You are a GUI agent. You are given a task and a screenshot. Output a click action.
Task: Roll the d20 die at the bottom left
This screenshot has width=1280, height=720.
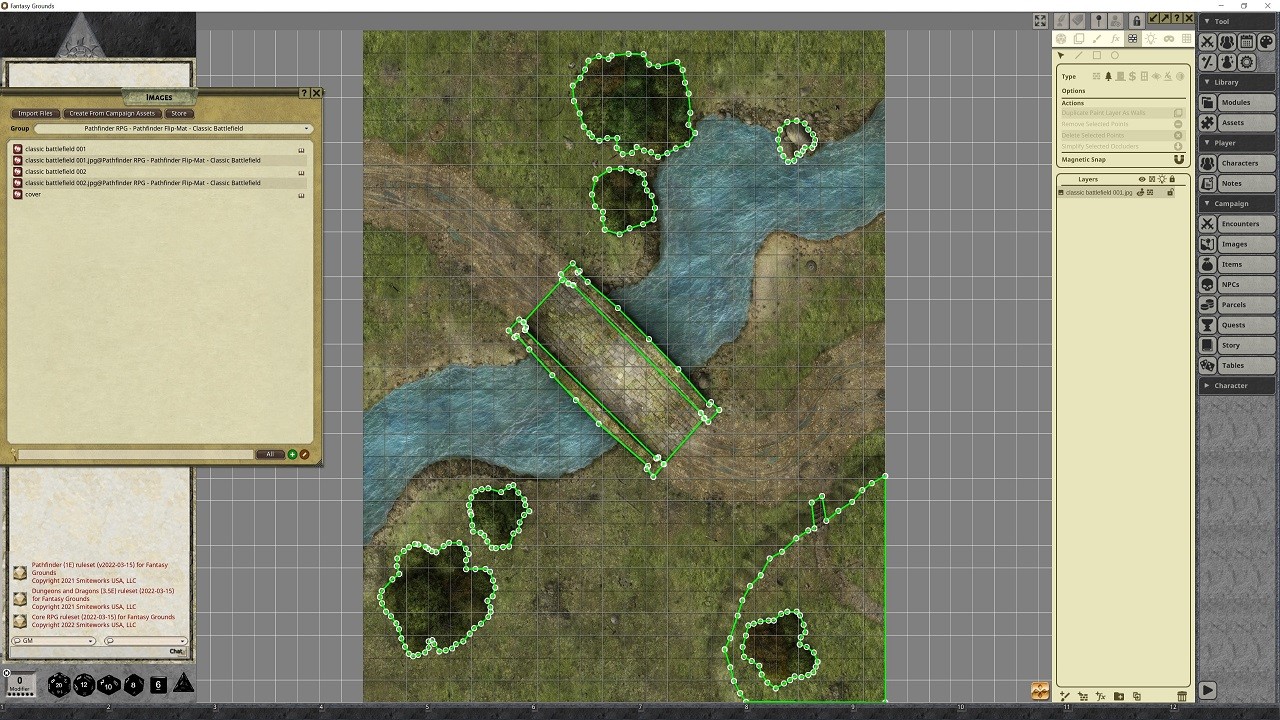58,684
